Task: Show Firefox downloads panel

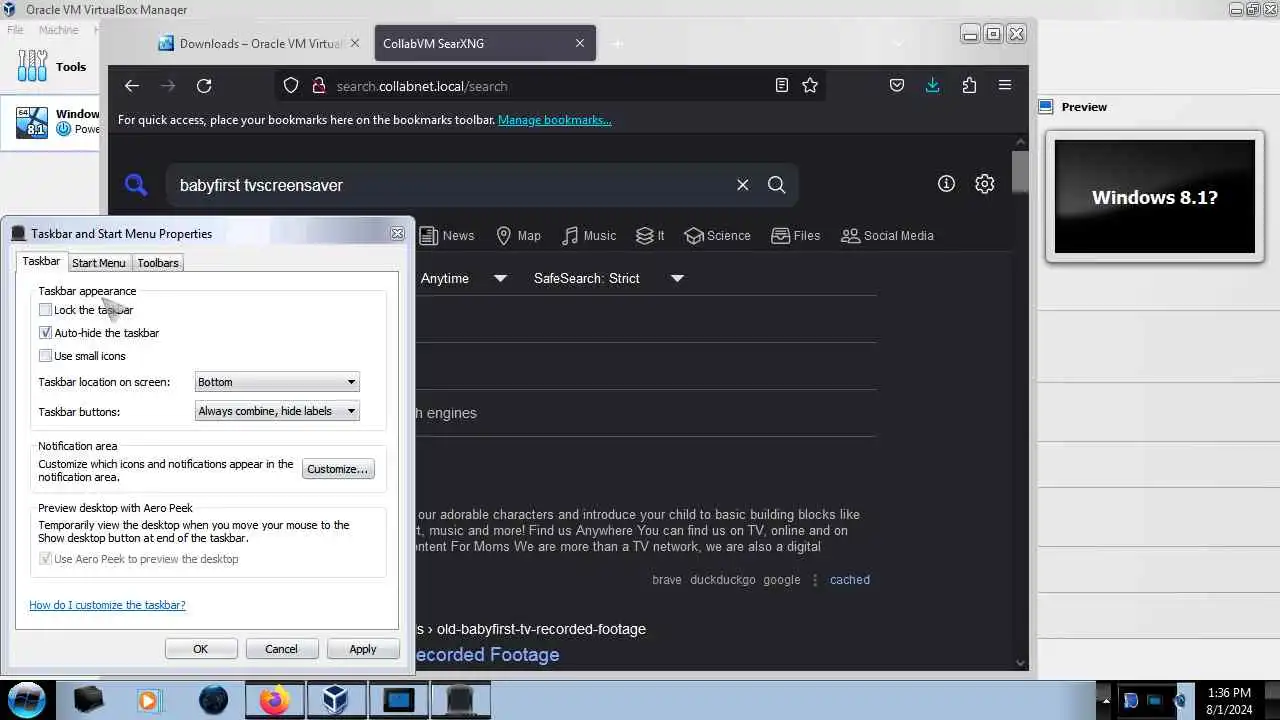Action: point(933,86)
